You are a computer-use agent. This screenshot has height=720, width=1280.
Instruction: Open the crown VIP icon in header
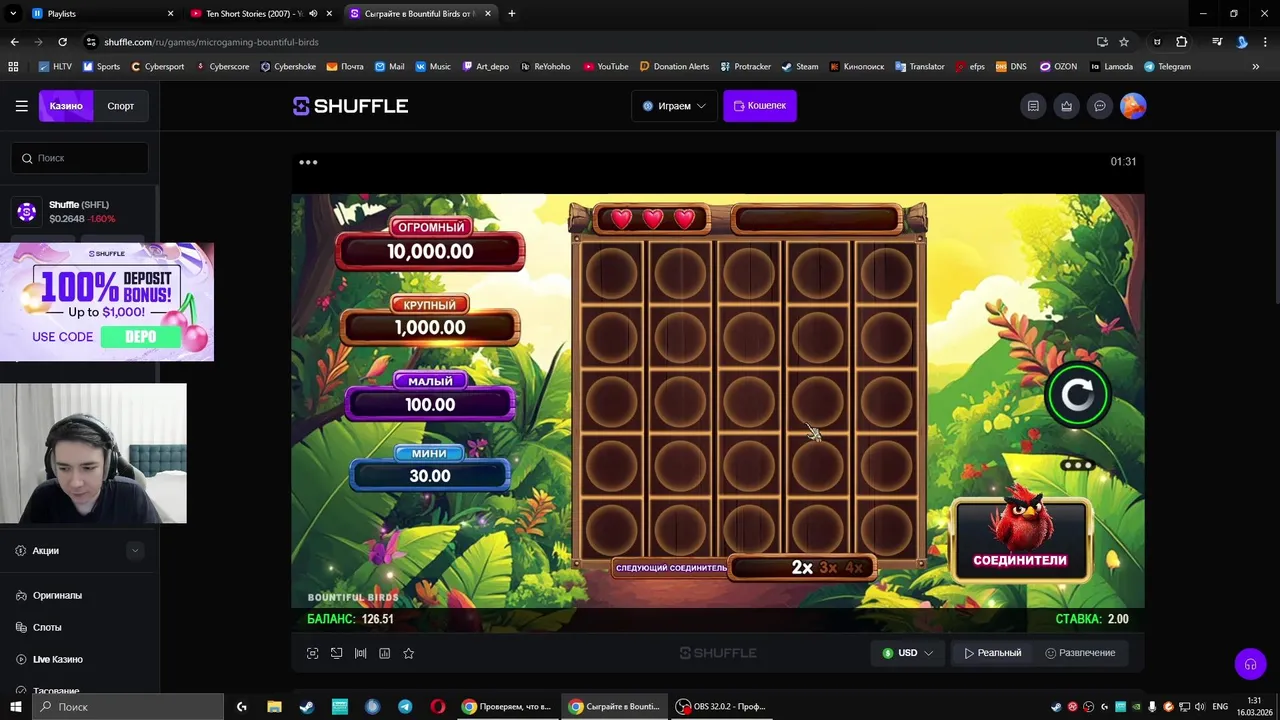click(x=1067, y=106)
